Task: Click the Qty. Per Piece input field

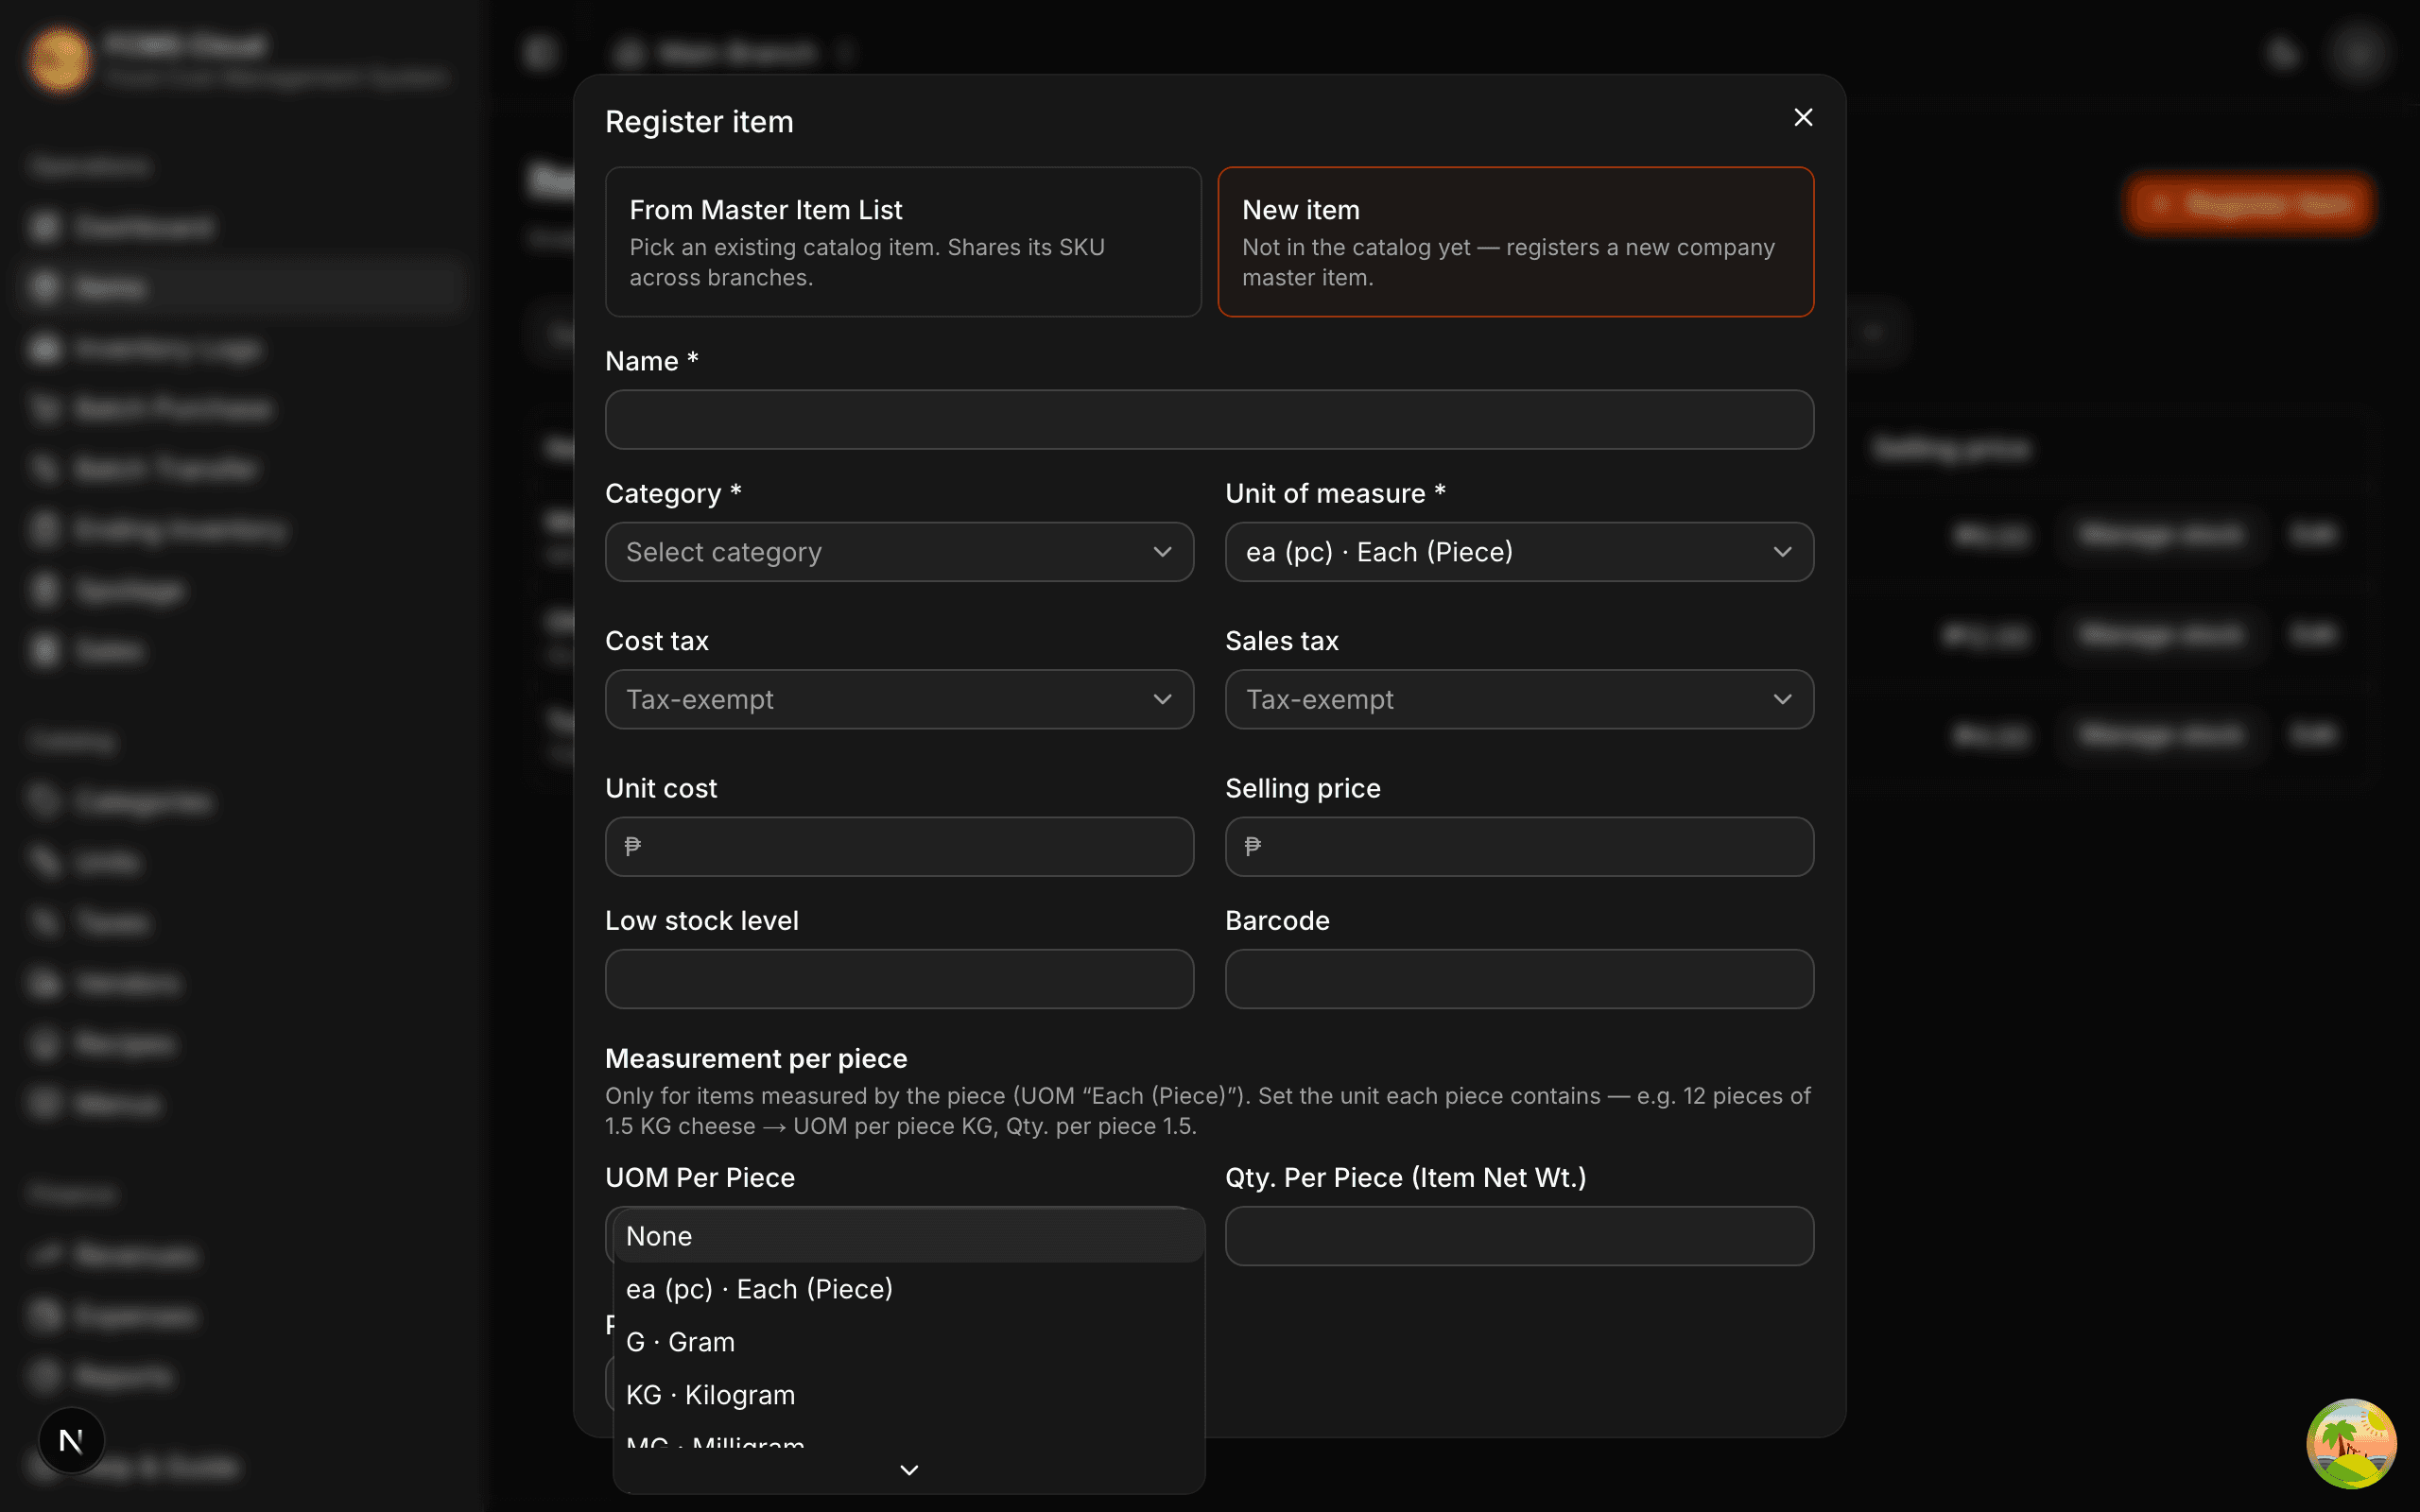Action: click(x=1519, y=1236)
